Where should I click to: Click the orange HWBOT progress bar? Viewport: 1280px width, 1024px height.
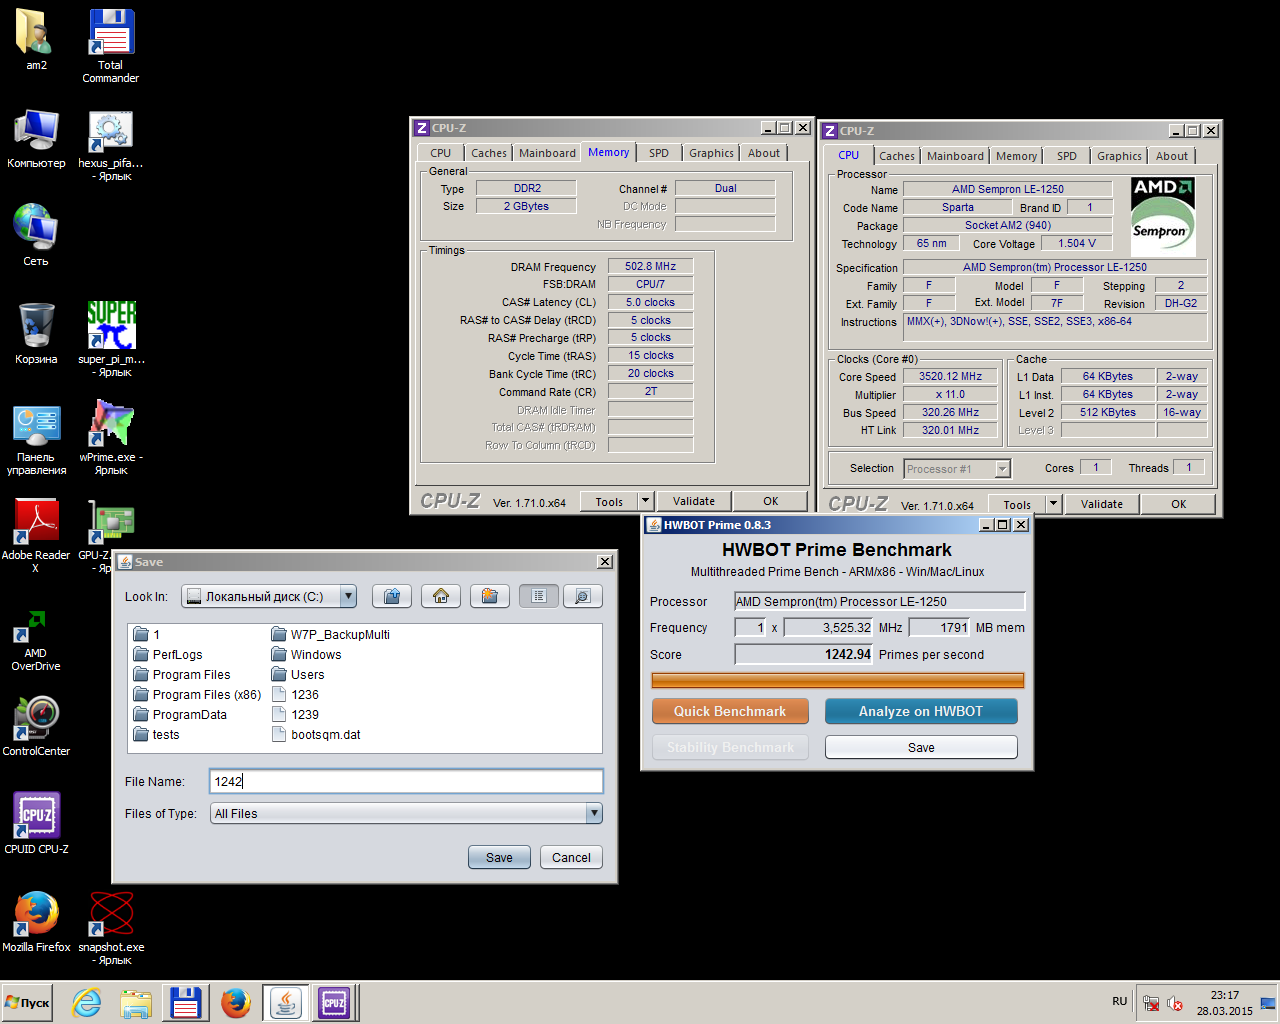point(837,681)
